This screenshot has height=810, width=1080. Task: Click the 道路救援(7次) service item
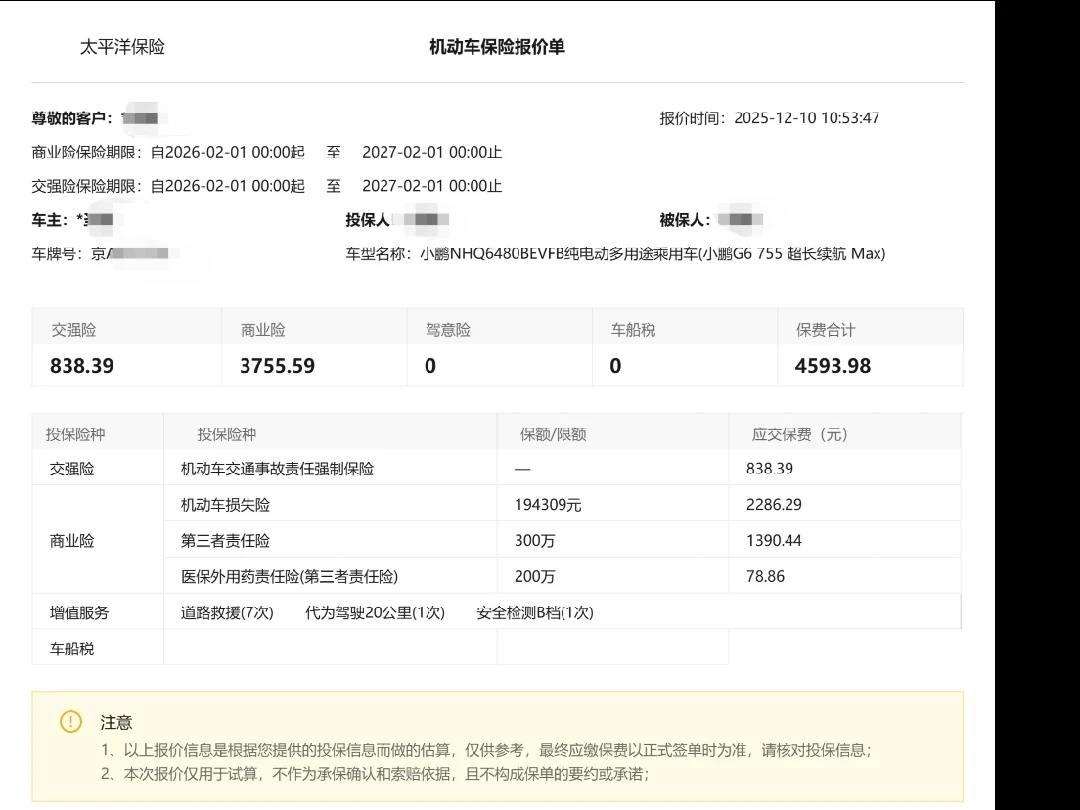pyautogui.click(x=227, y=613)
